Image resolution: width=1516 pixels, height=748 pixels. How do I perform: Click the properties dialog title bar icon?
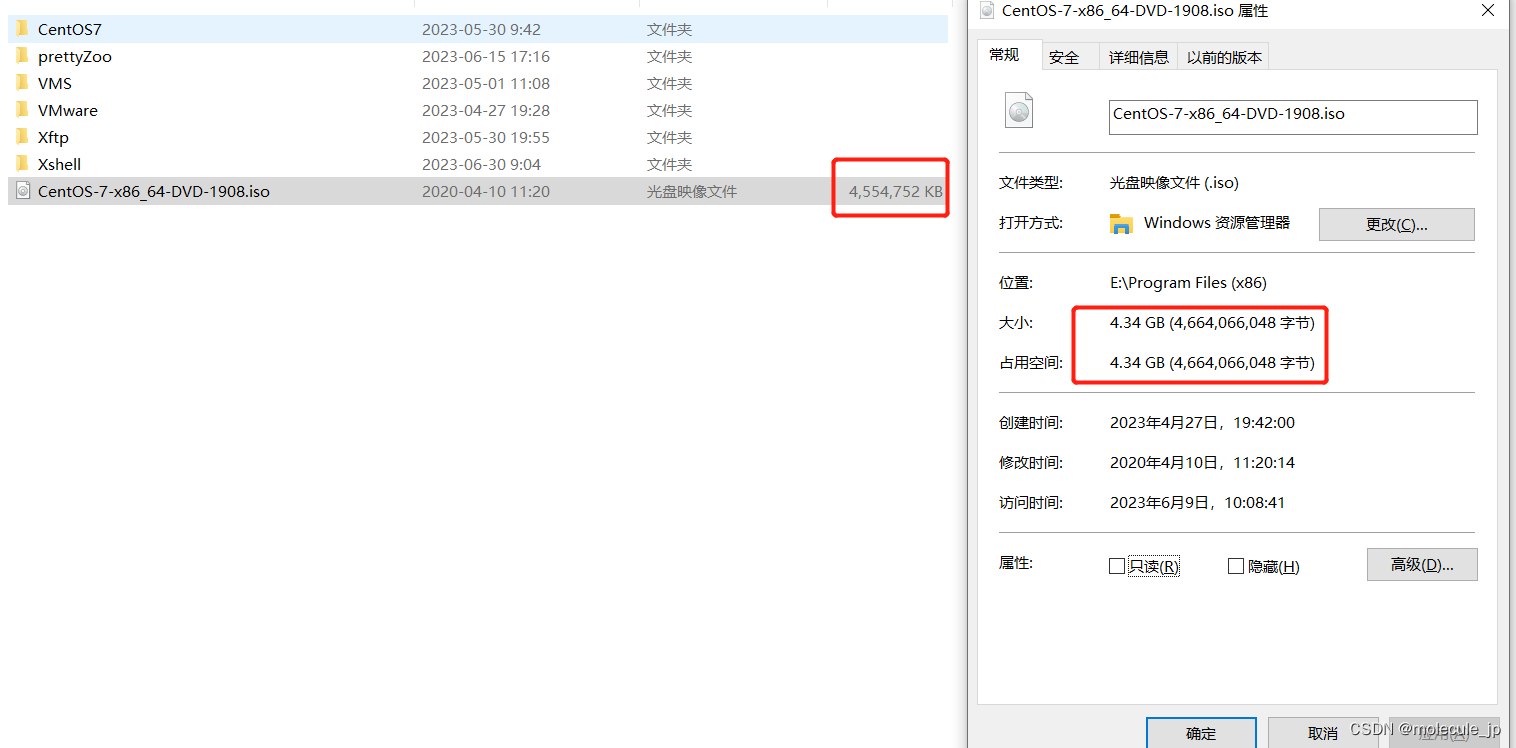pyautogui.click(x=987, y=11)
